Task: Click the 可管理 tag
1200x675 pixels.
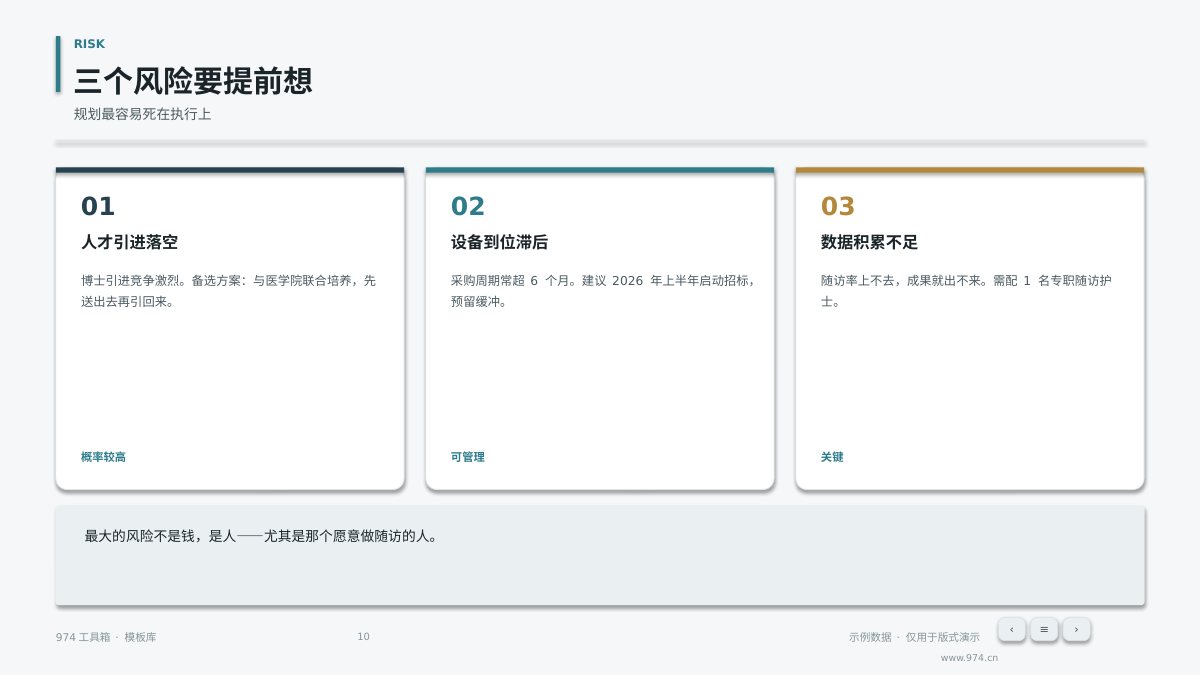Action: coord(467,457)
